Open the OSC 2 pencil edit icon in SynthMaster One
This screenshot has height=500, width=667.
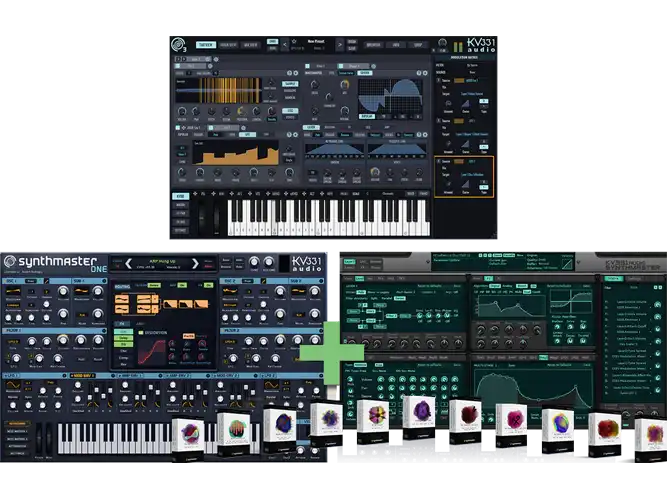tap(264, 281)
